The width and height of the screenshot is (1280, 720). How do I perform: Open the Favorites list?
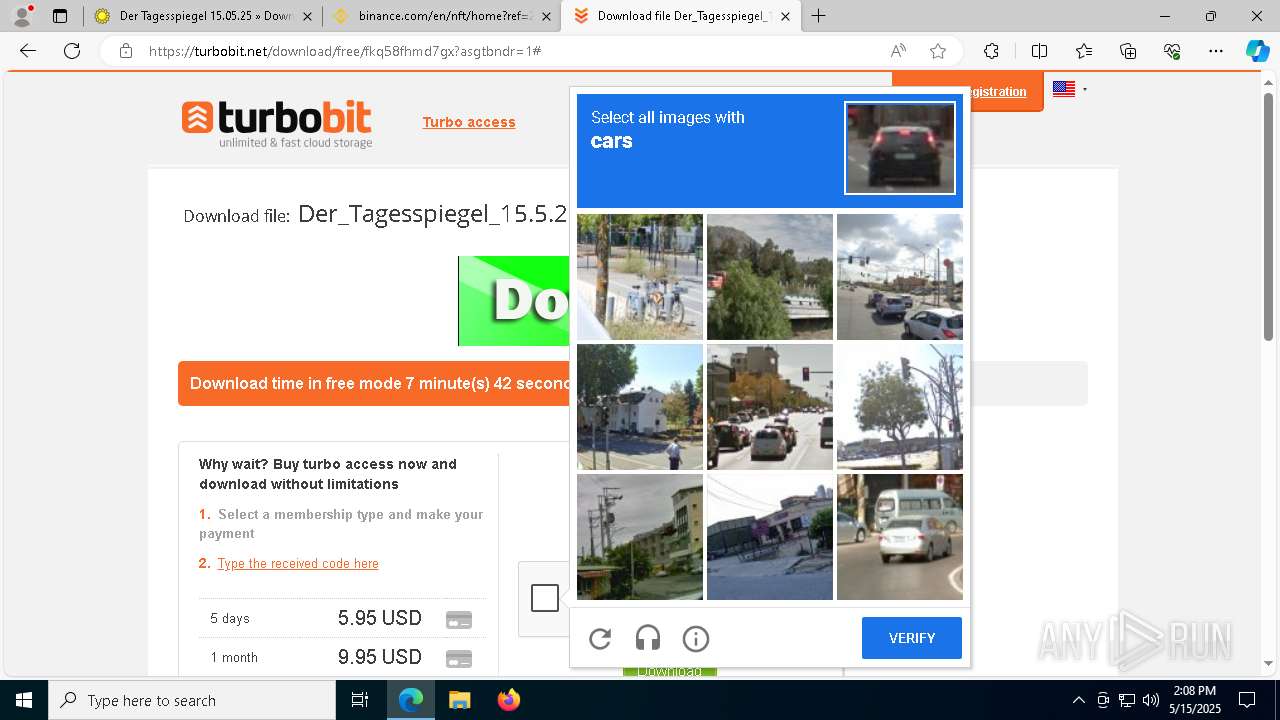[1084, 51]
